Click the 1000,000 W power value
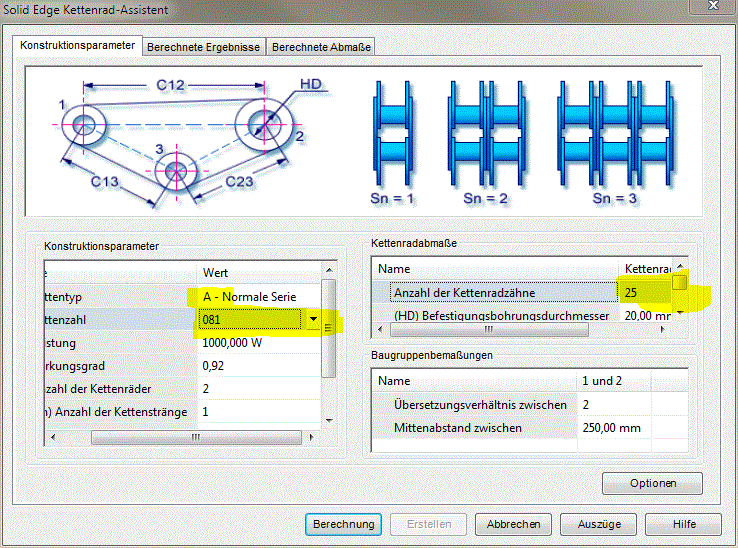This screenshot has height=548, width=738. click(x=258, y=343)
